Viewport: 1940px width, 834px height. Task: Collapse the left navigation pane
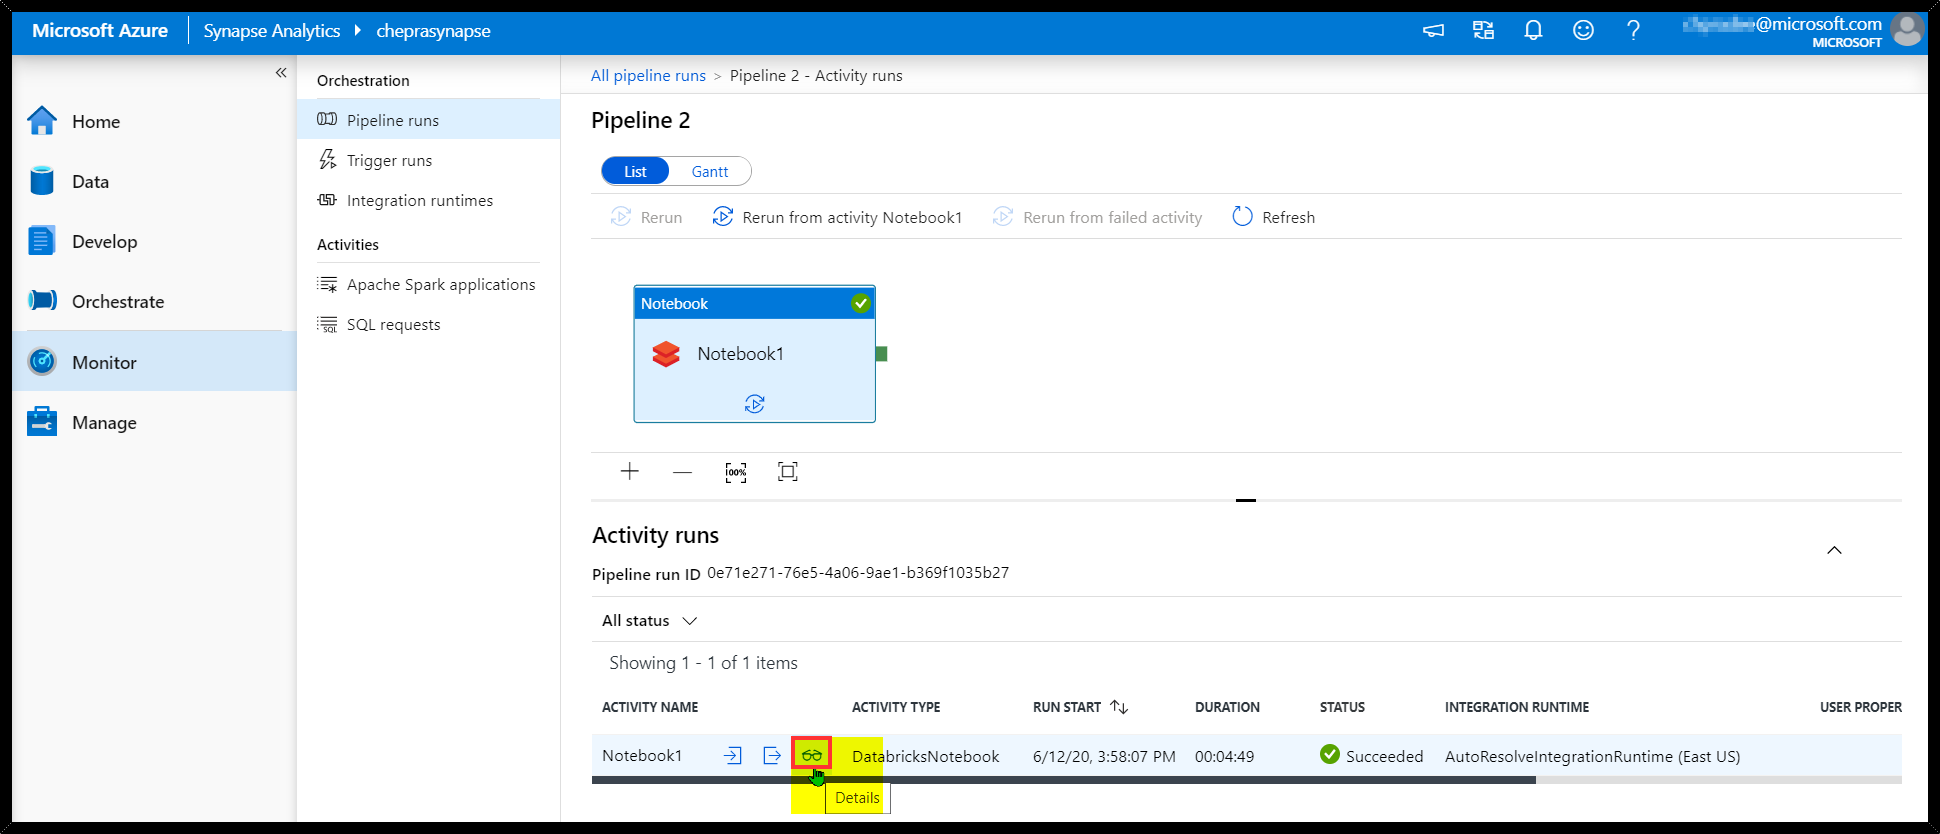coord(281,72)
